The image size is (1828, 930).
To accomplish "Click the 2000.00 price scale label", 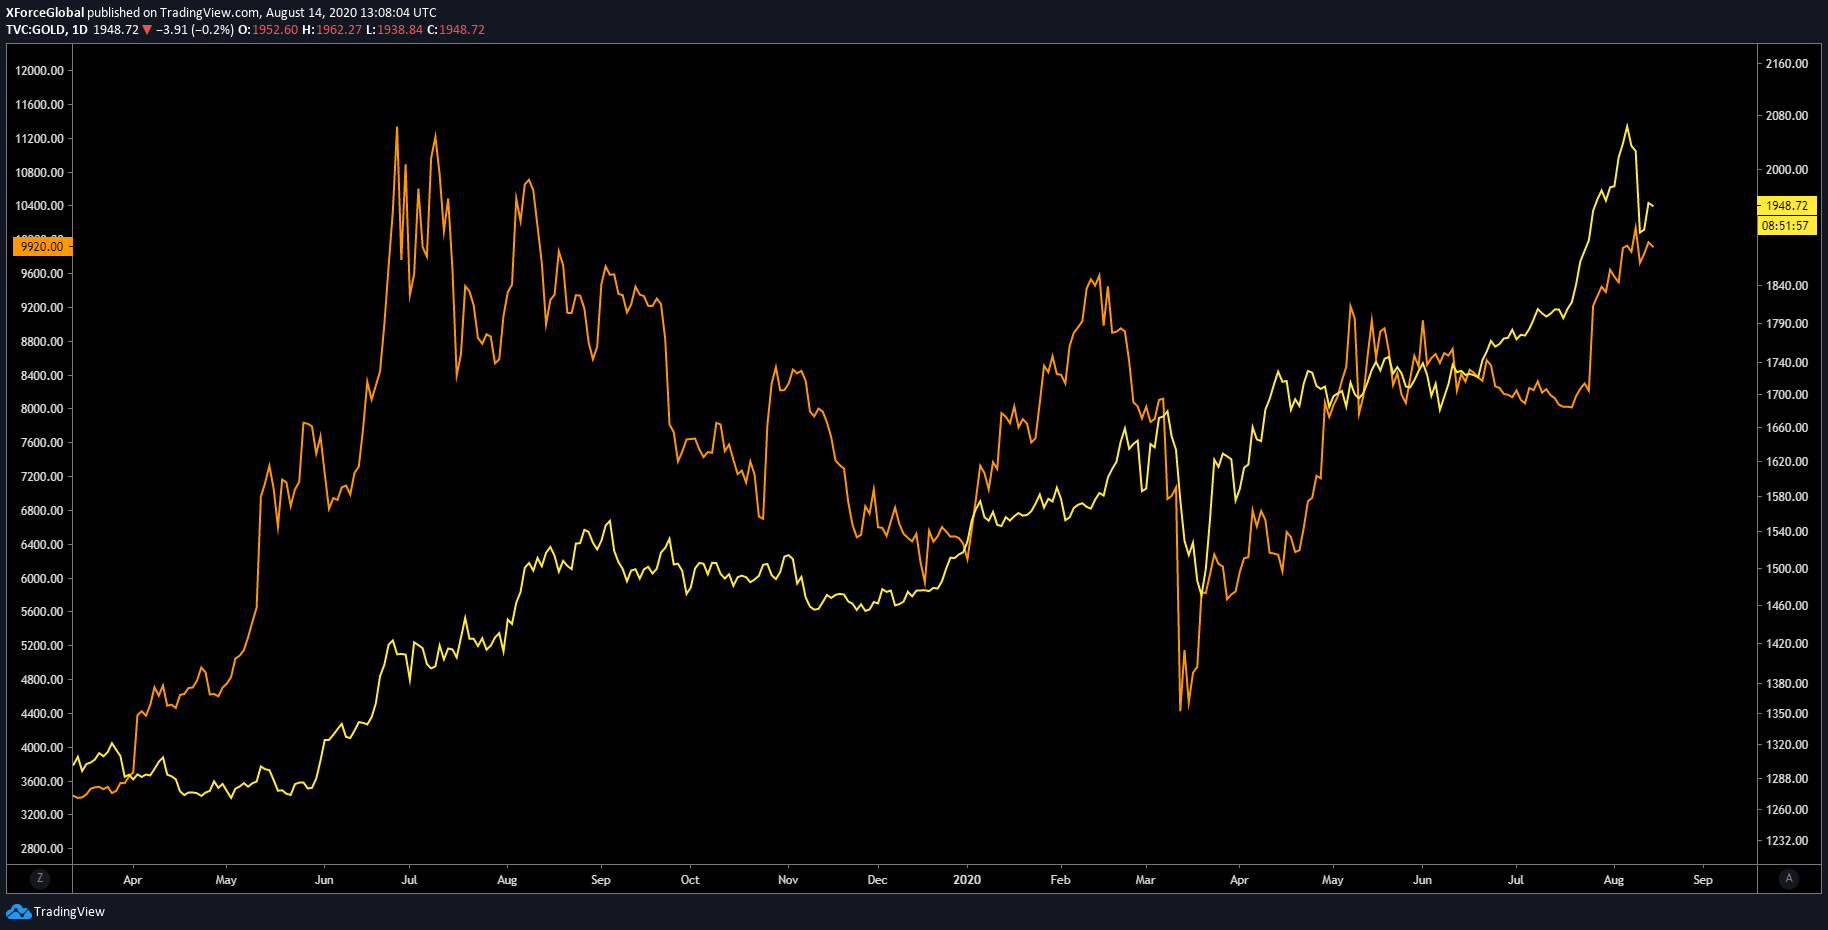I will tap(1787, 170).
